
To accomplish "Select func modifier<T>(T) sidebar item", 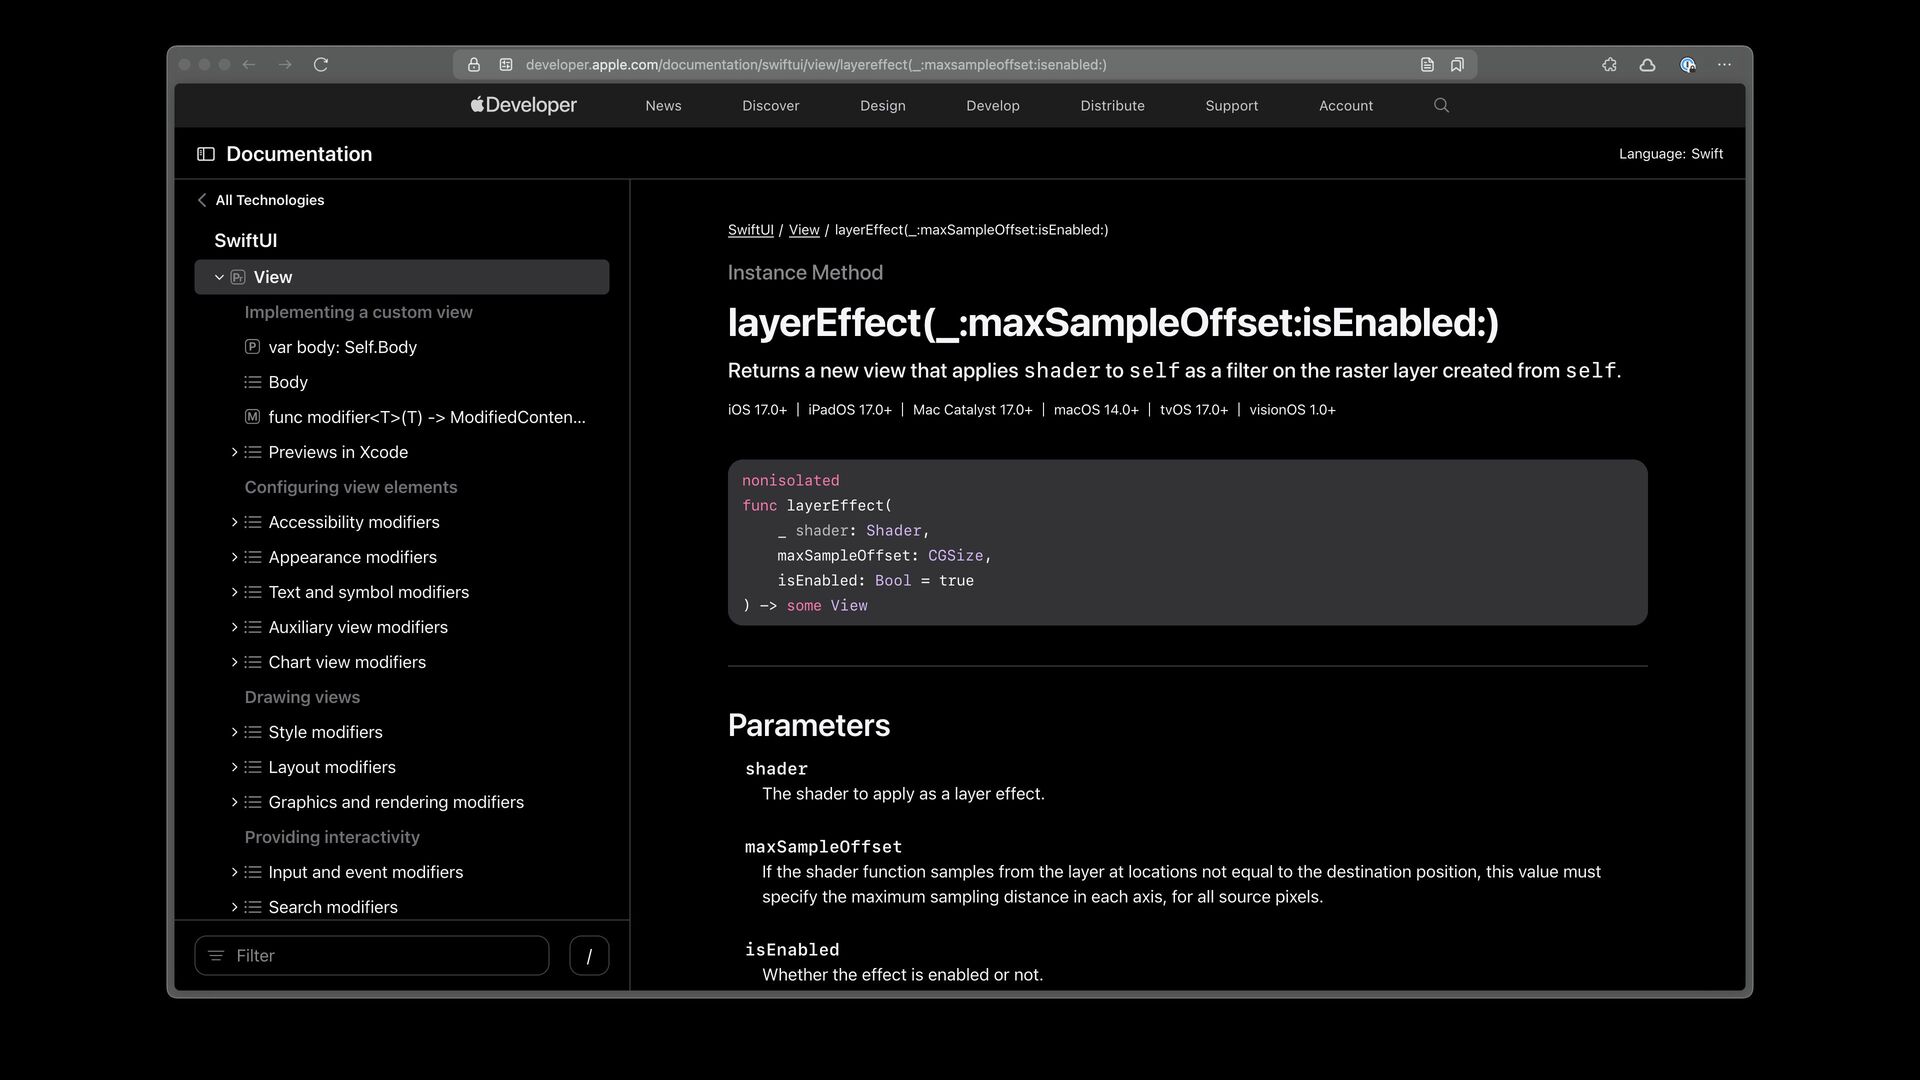I will tap(427, 417).
